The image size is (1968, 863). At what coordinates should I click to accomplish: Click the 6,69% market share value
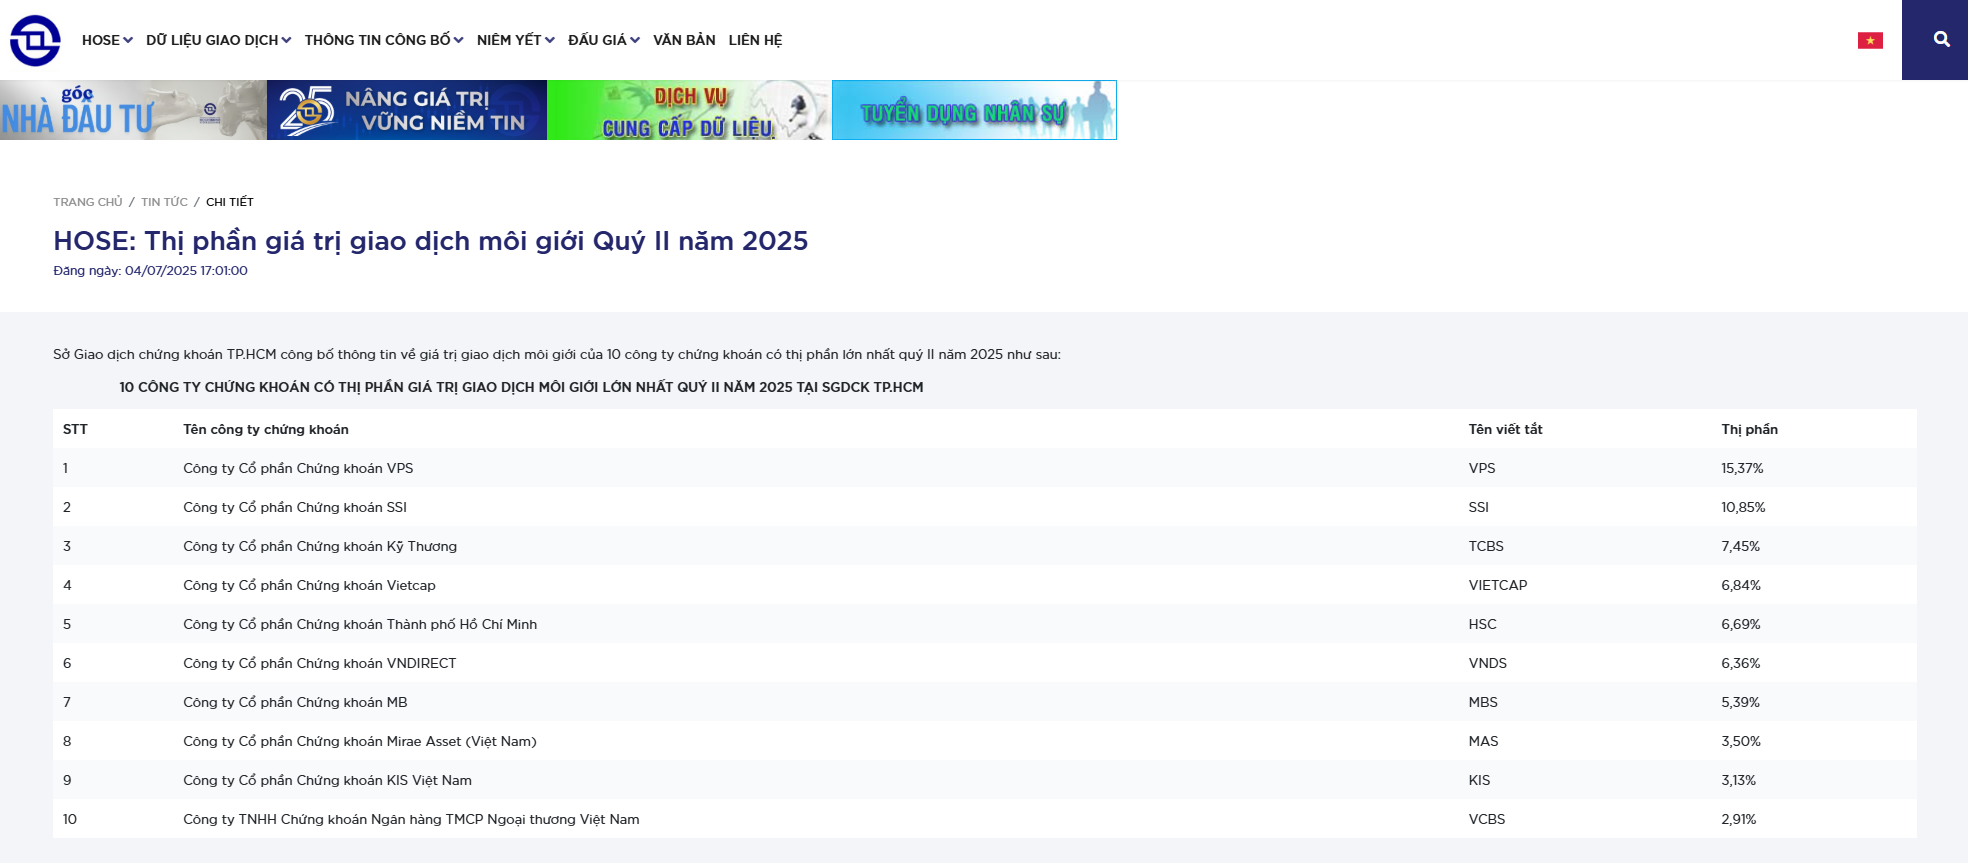1741,624
